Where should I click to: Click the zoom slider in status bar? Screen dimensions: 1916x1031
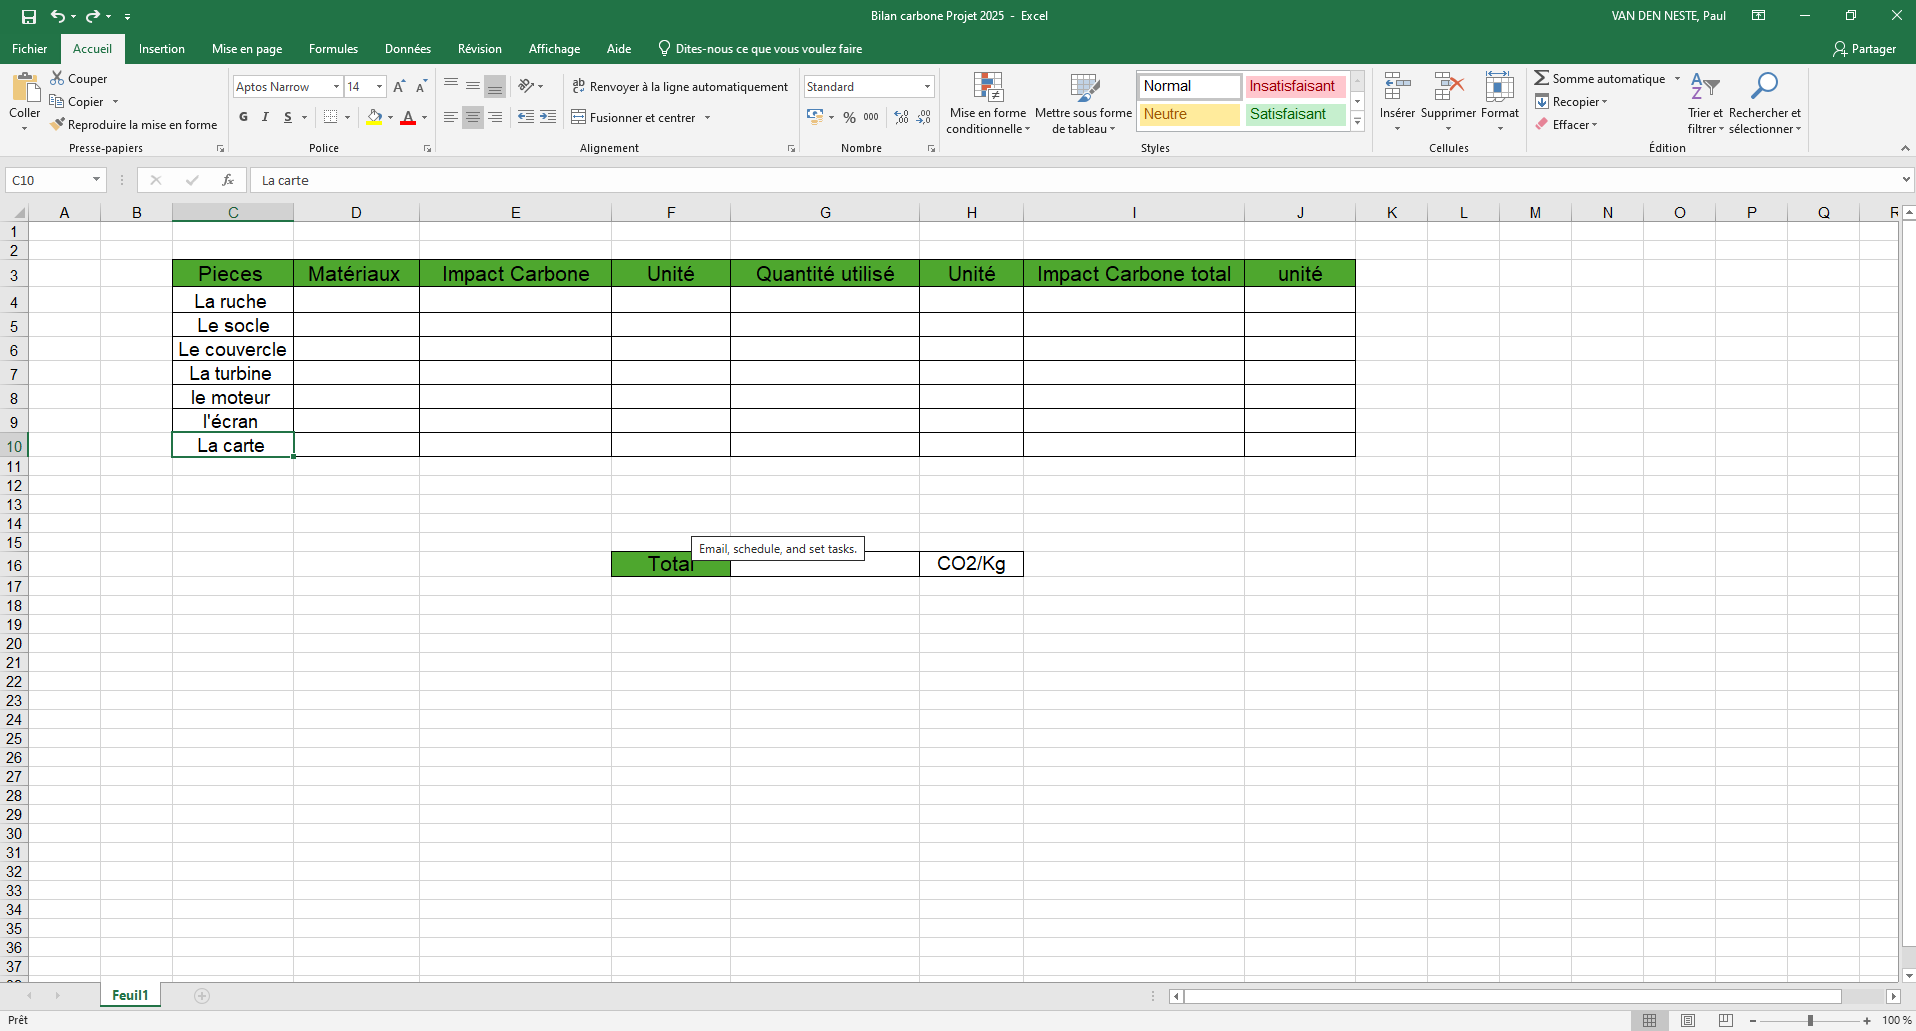pyautogui.click(x=1810, y=1021)
